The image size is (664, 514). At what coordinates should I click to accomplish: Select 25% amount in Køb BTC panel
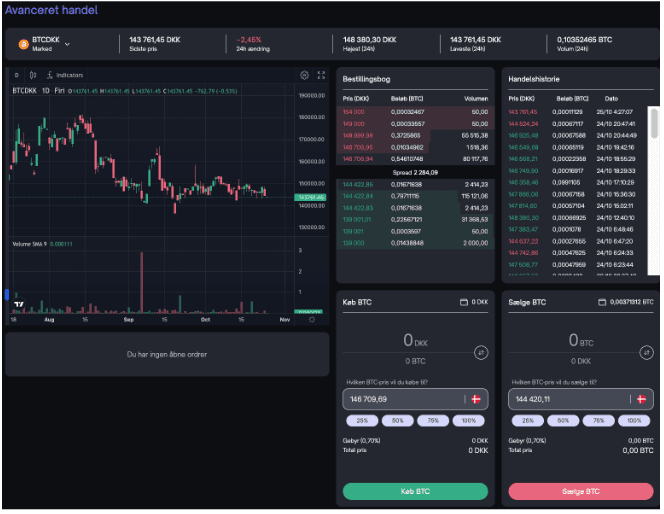coord(363,421)
